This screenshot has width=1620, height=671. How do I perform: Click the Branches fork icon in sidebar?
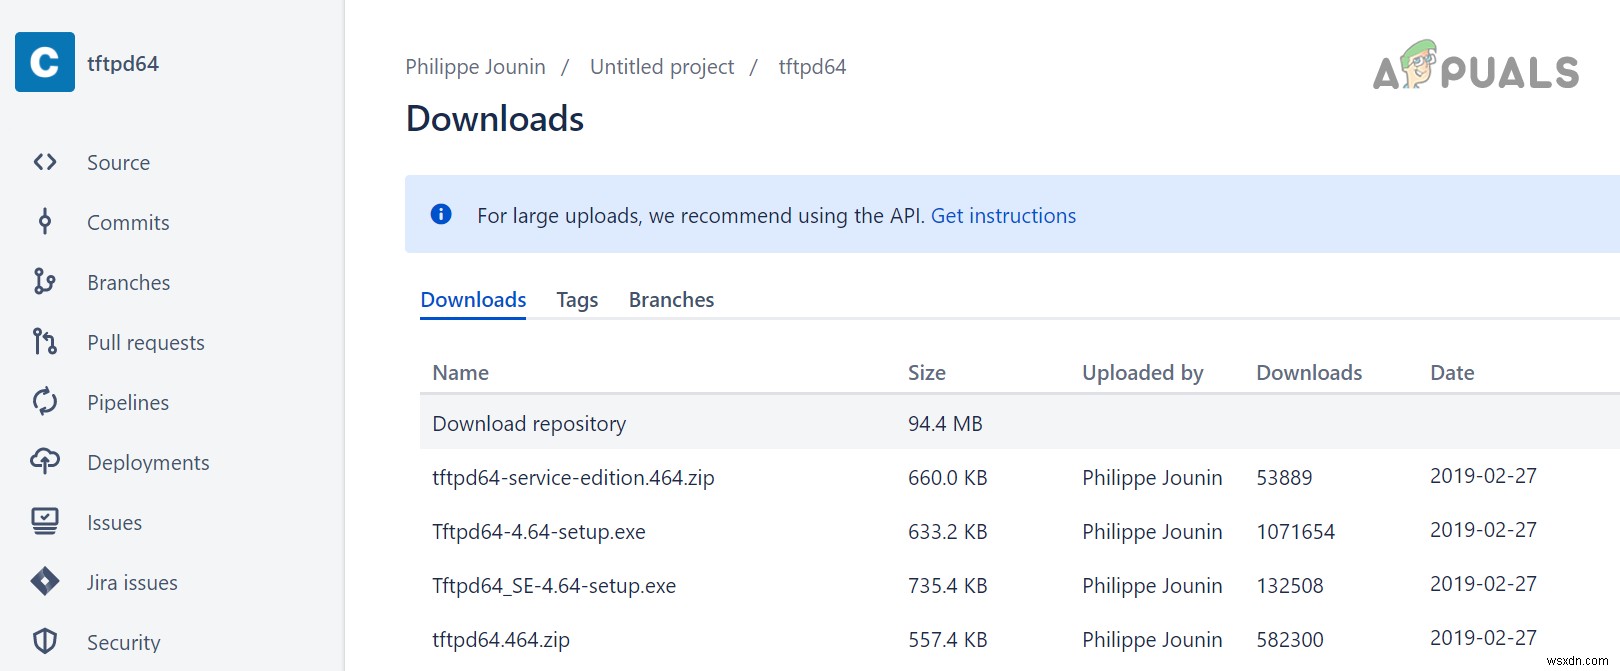[x=45, y=282]
